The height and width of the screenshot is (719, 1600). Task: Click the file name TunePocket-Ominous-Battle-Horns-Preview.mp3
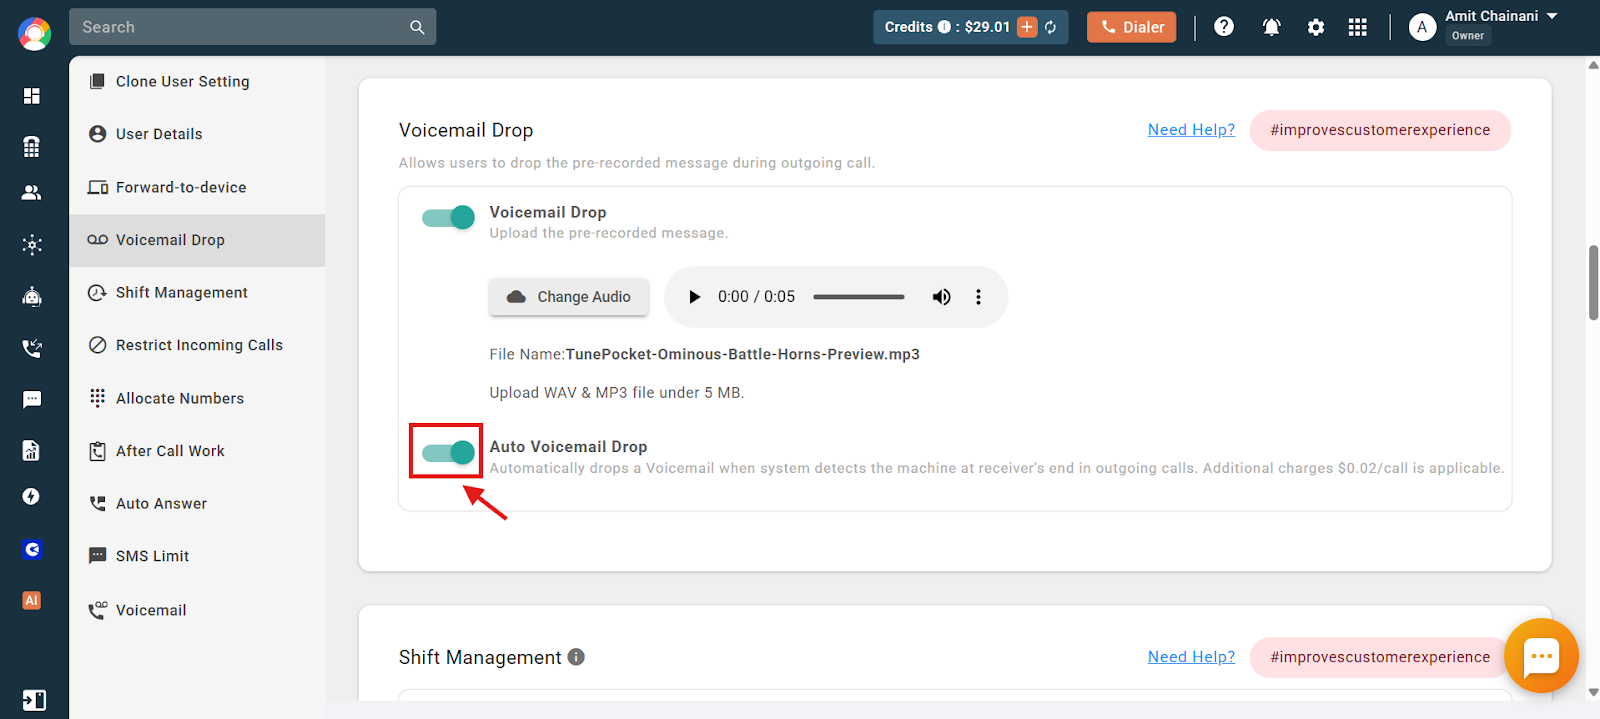[x=742, y=354]
